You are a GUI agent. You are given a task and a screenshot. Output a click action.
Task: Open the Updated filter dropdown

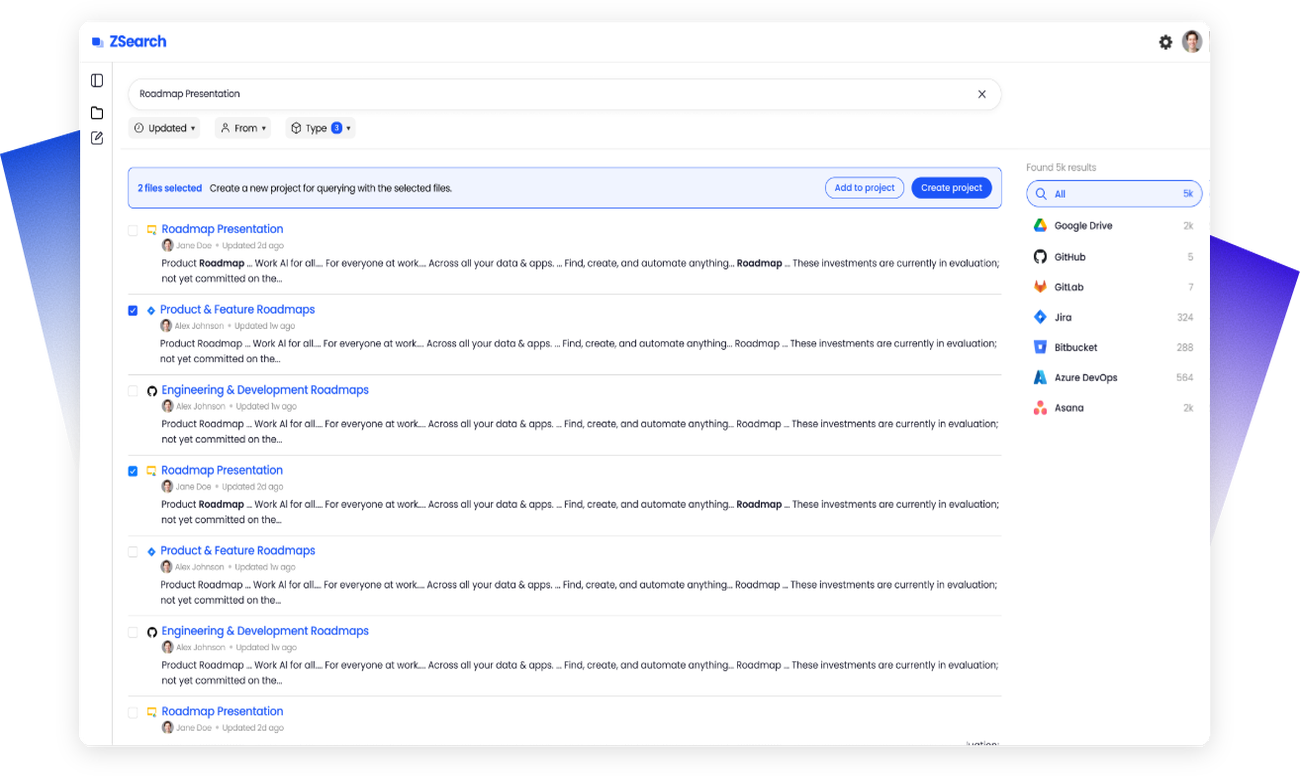164,128
